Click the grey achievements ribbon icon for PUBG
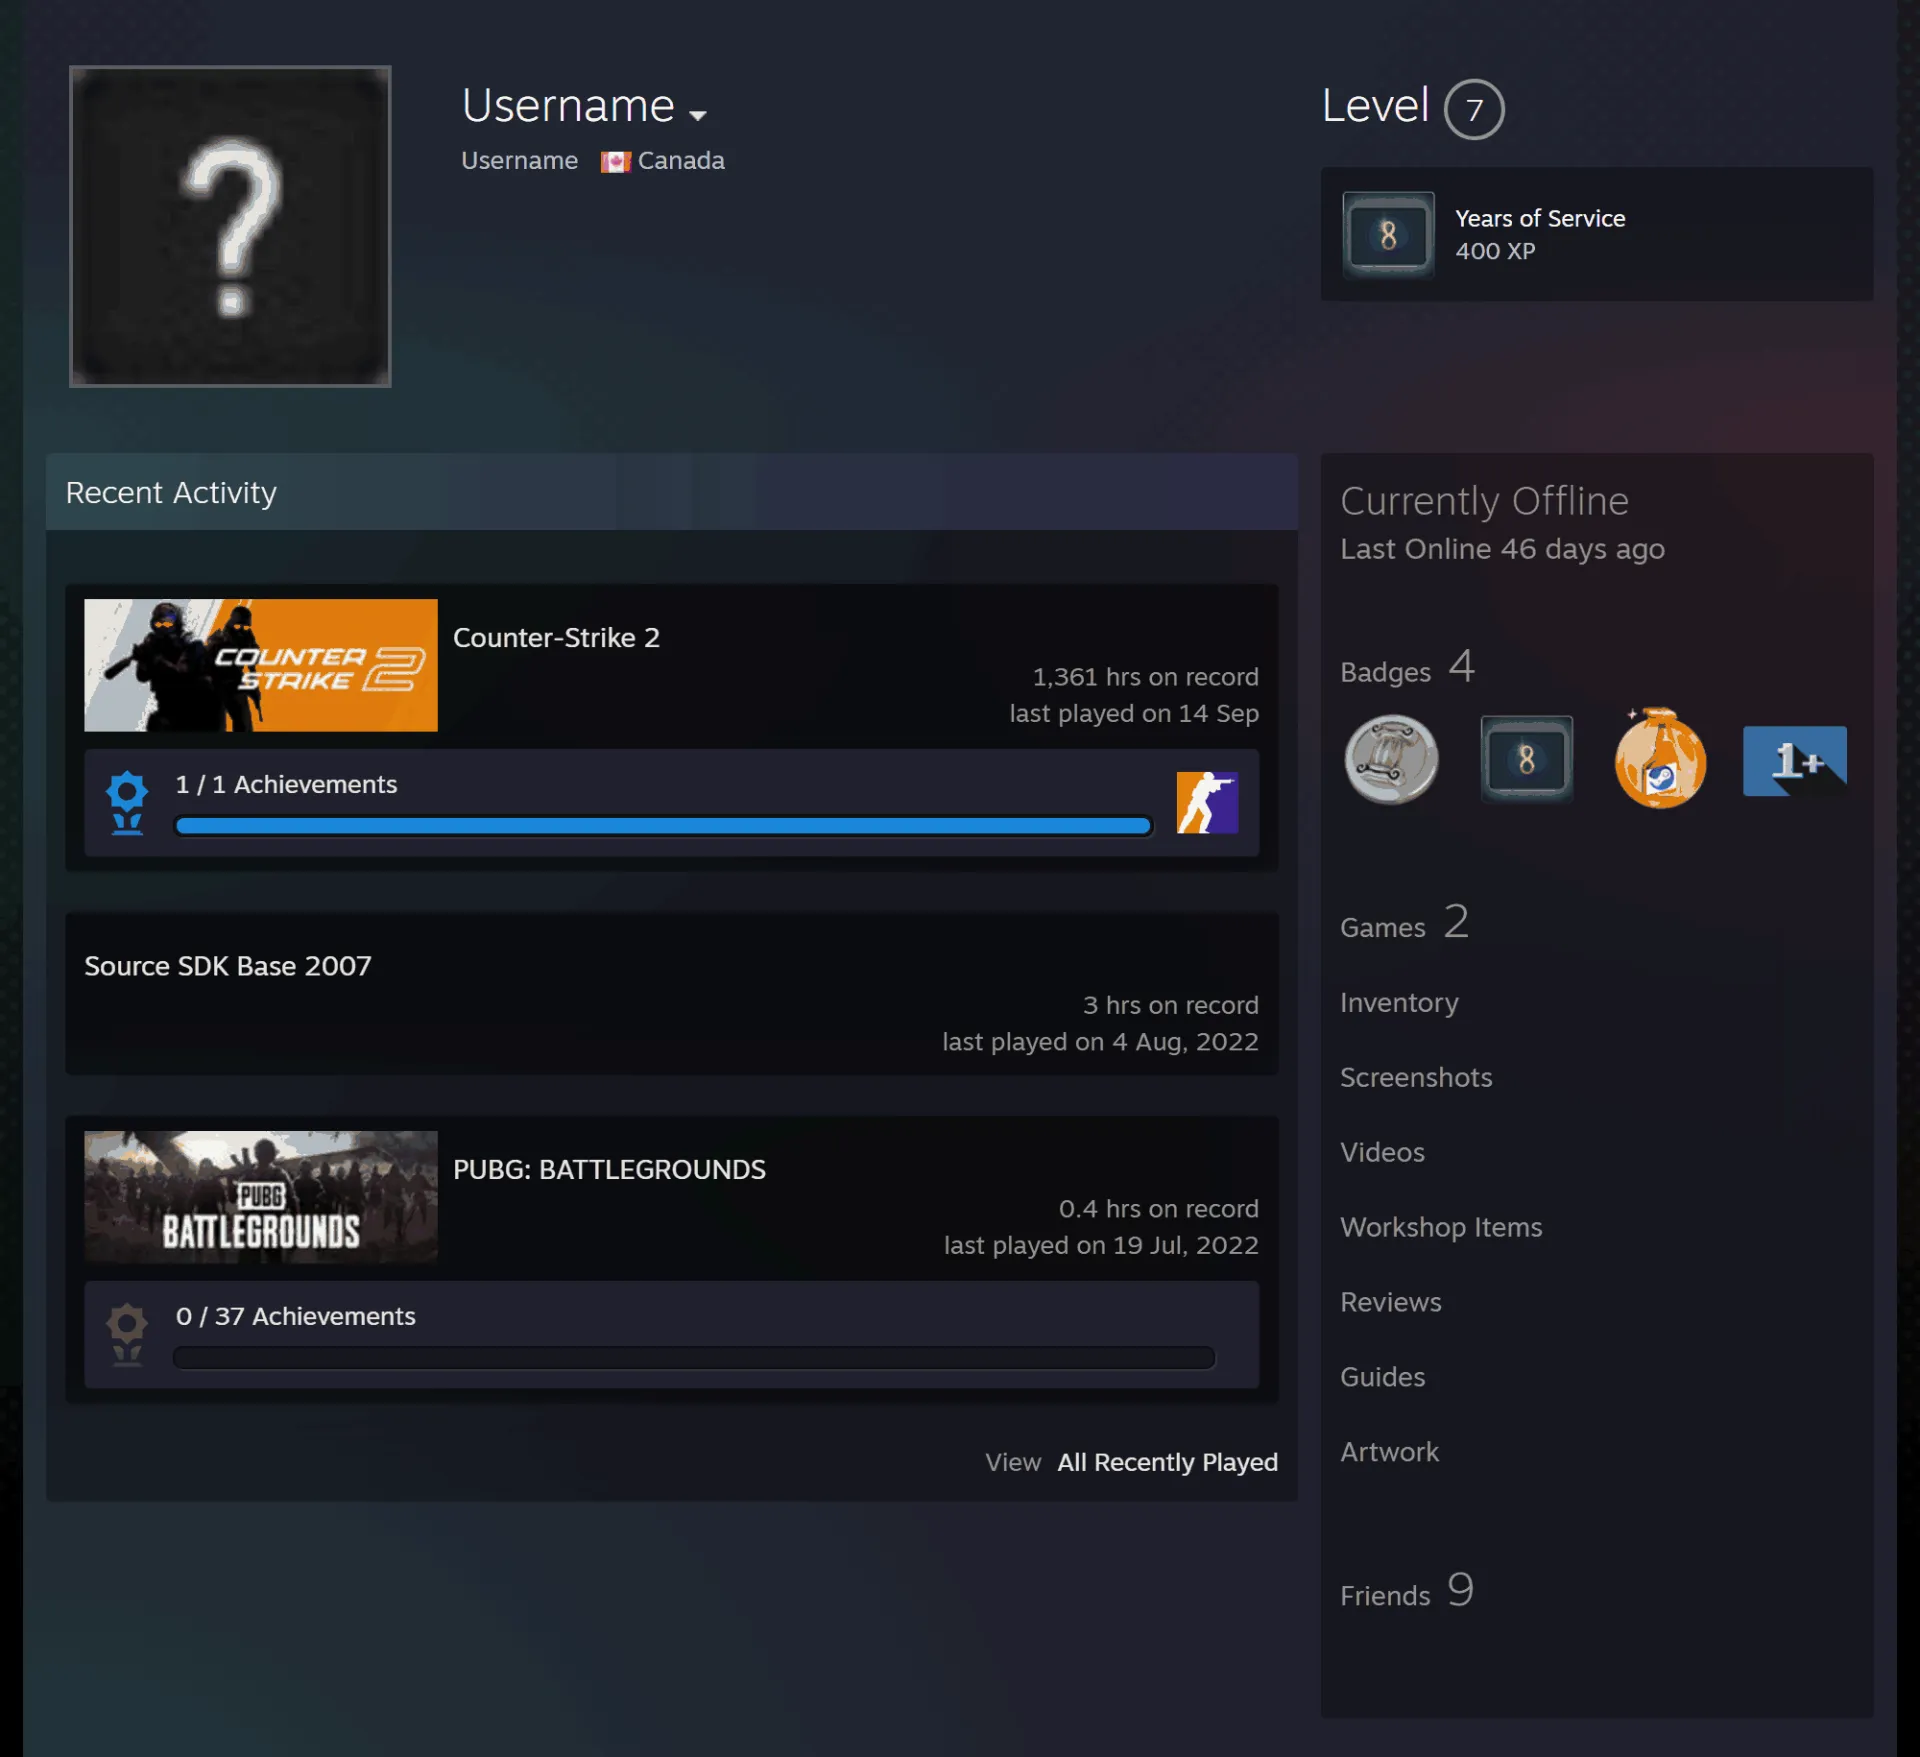This screenshot has width=1920, height=1757. pyautogui.click(x=127, y=1335)
